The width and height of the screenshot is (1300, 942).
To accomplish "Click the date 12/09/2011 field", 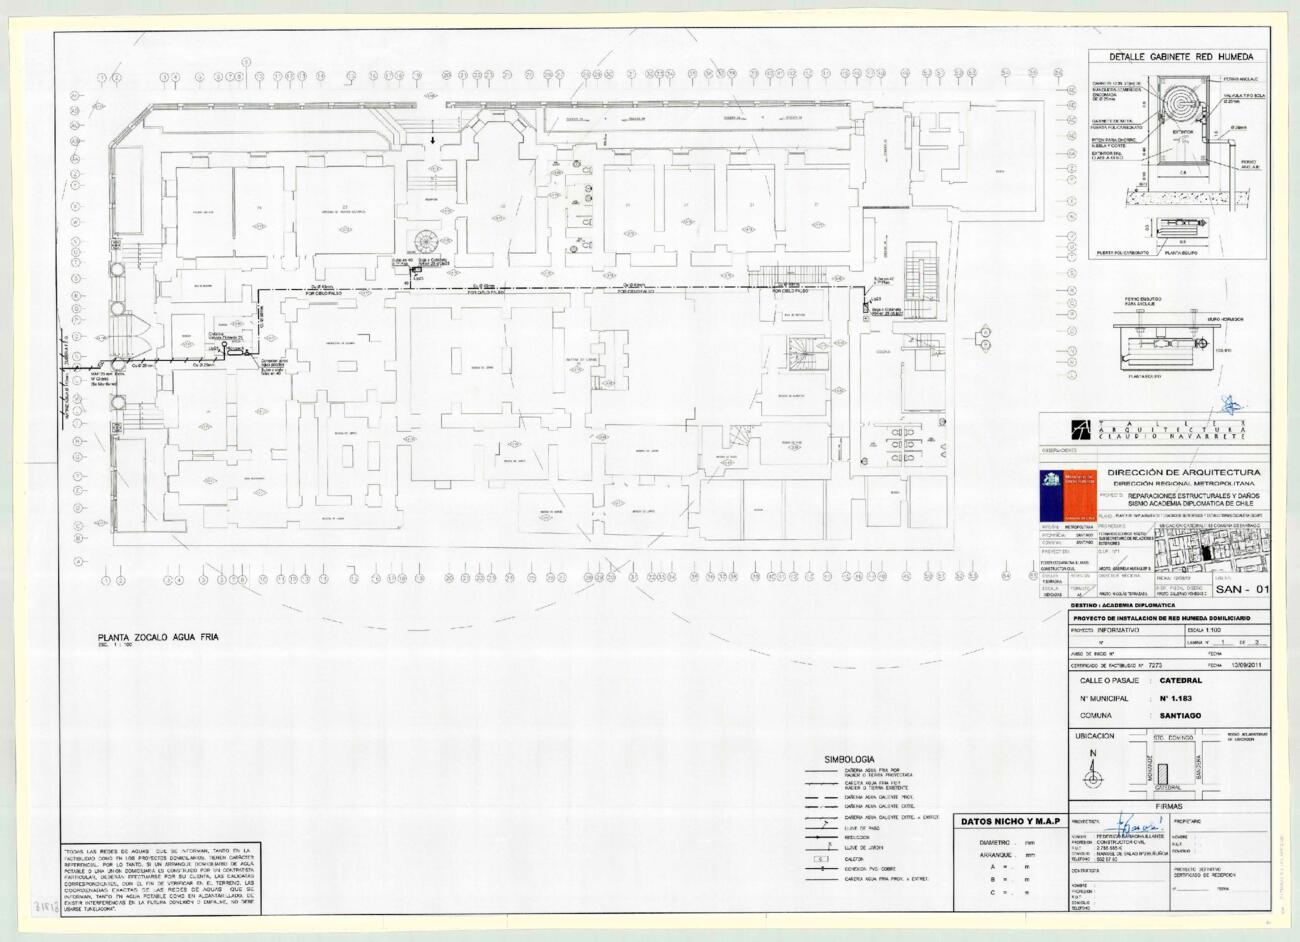I will pos(1242,663).
